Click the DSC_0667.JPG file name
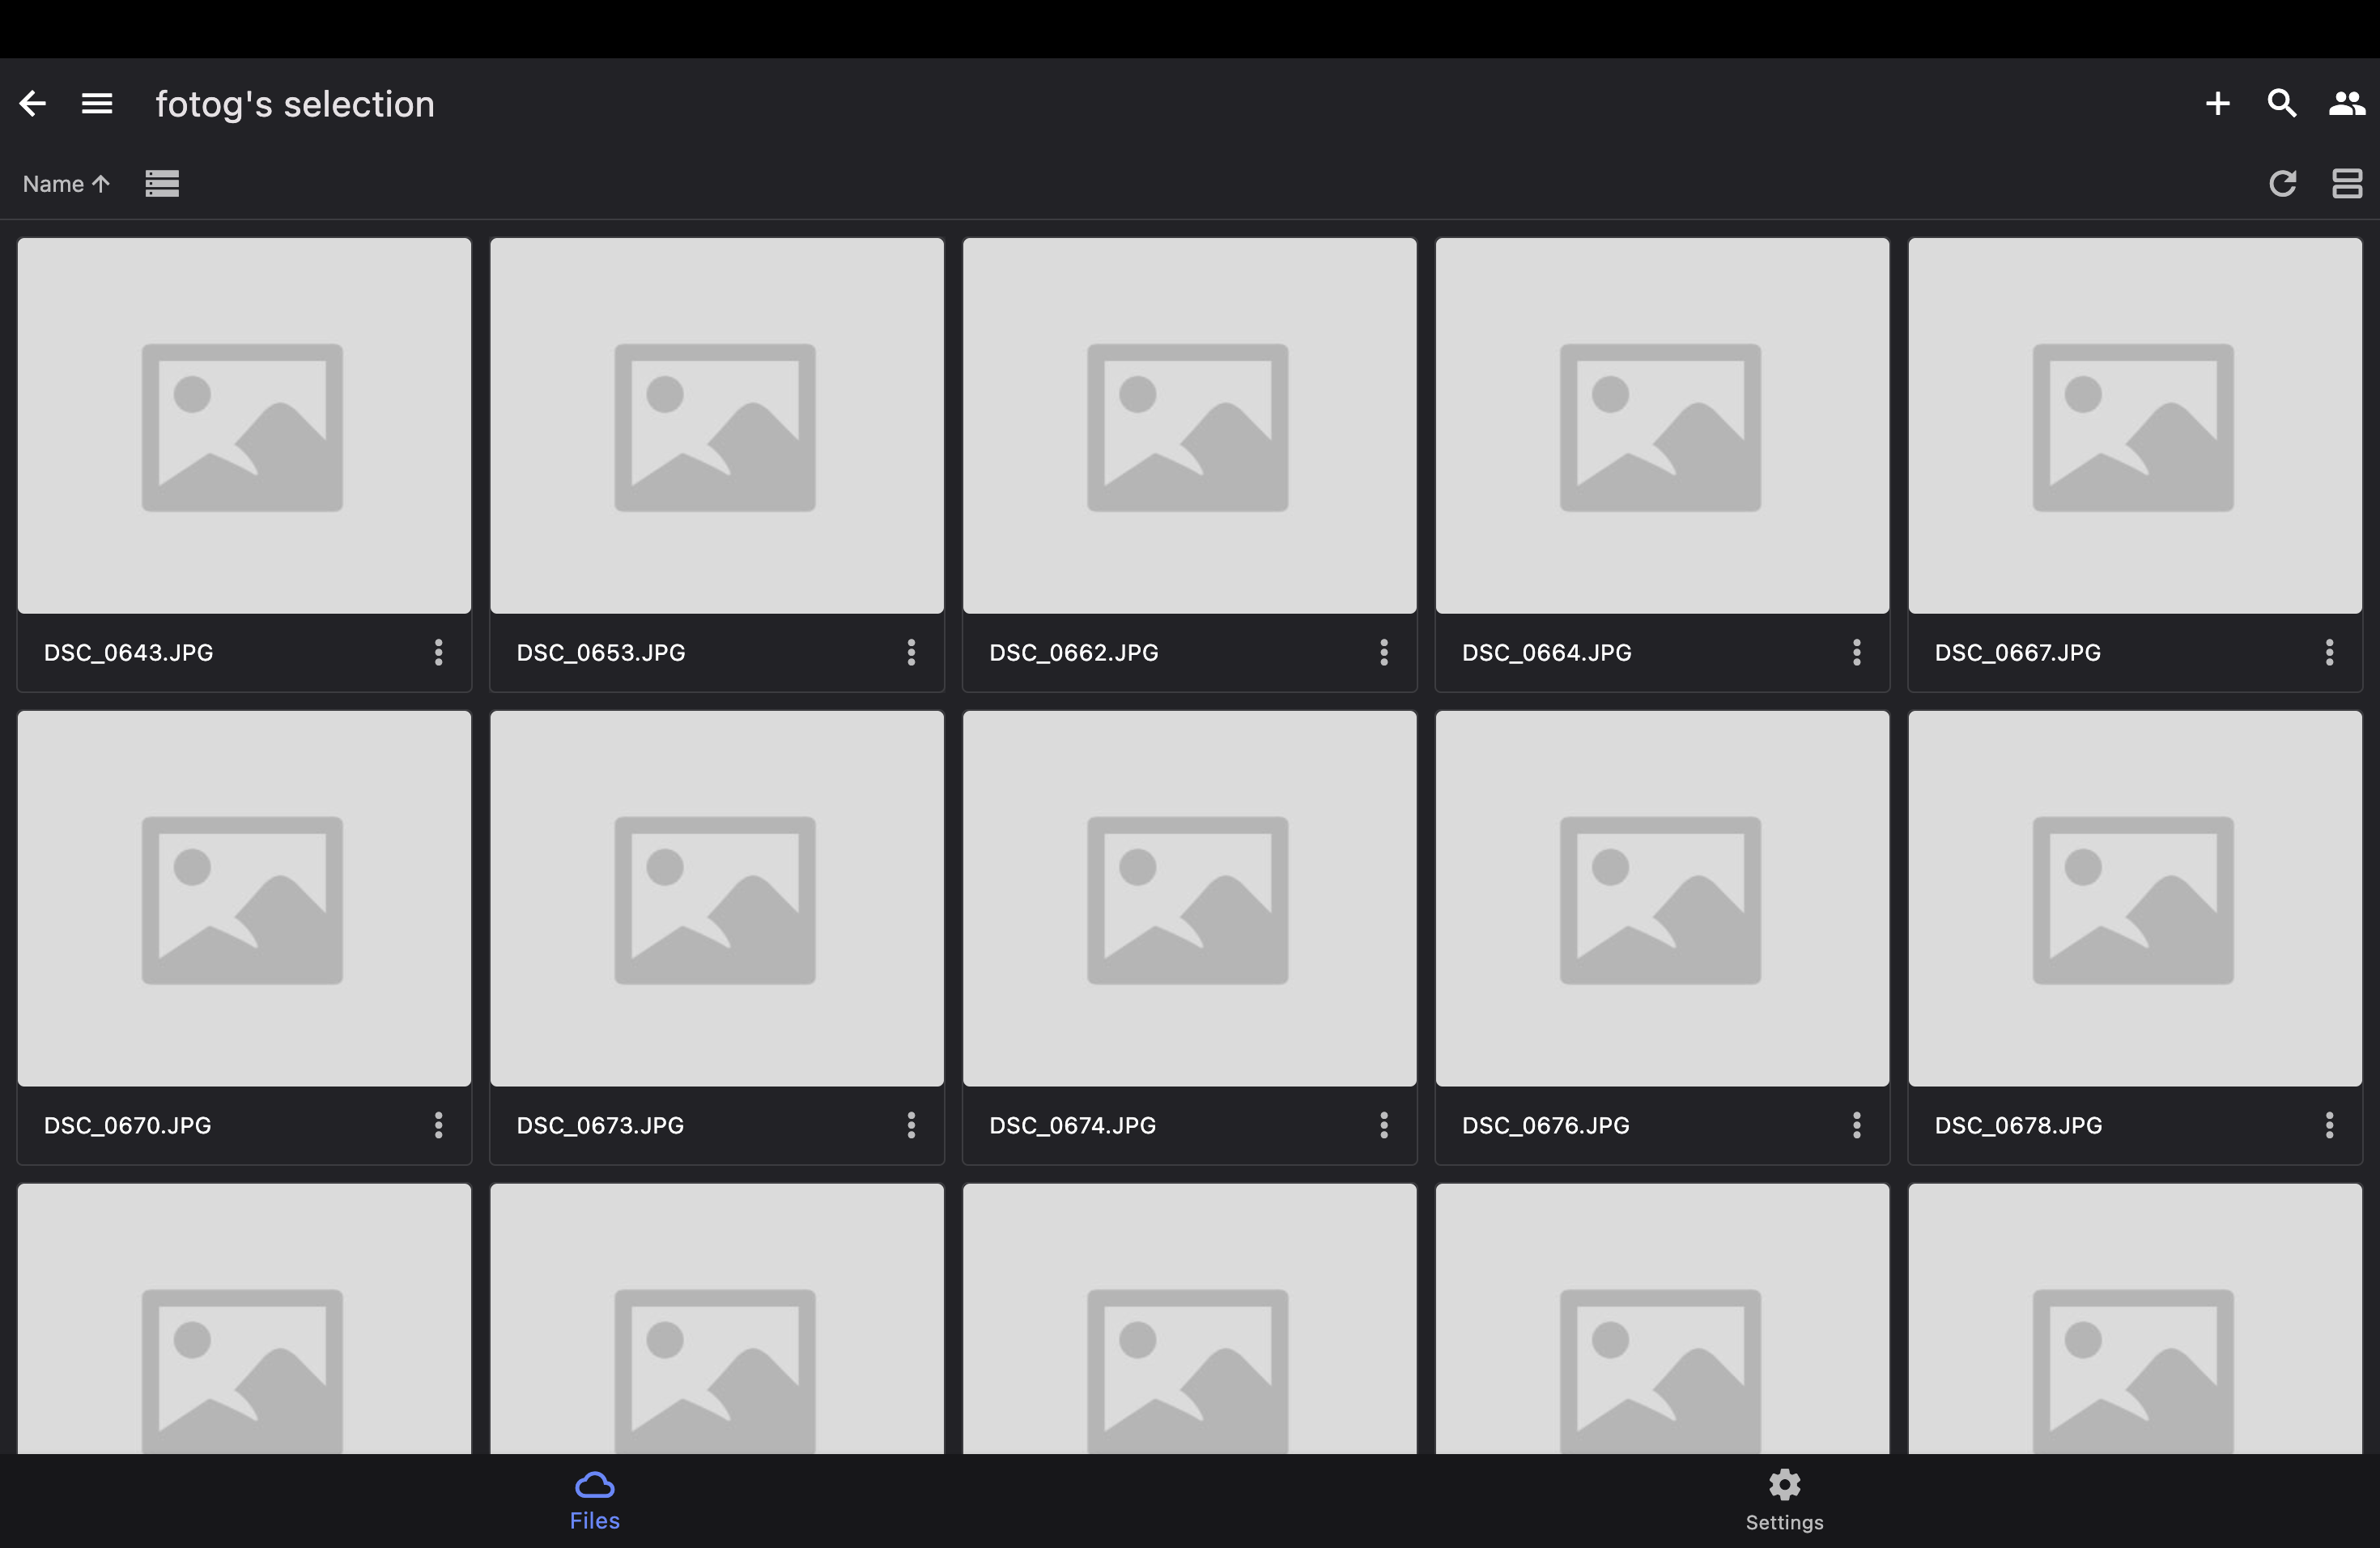Viewport: 2380px width, 1548px height. point(2018,652)
